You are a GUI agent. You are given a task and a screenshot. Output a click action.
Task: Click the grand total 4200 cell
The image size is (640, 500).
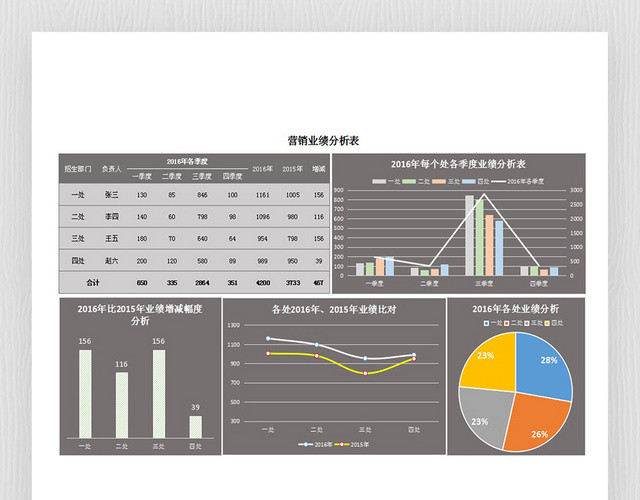coord(262,283)
